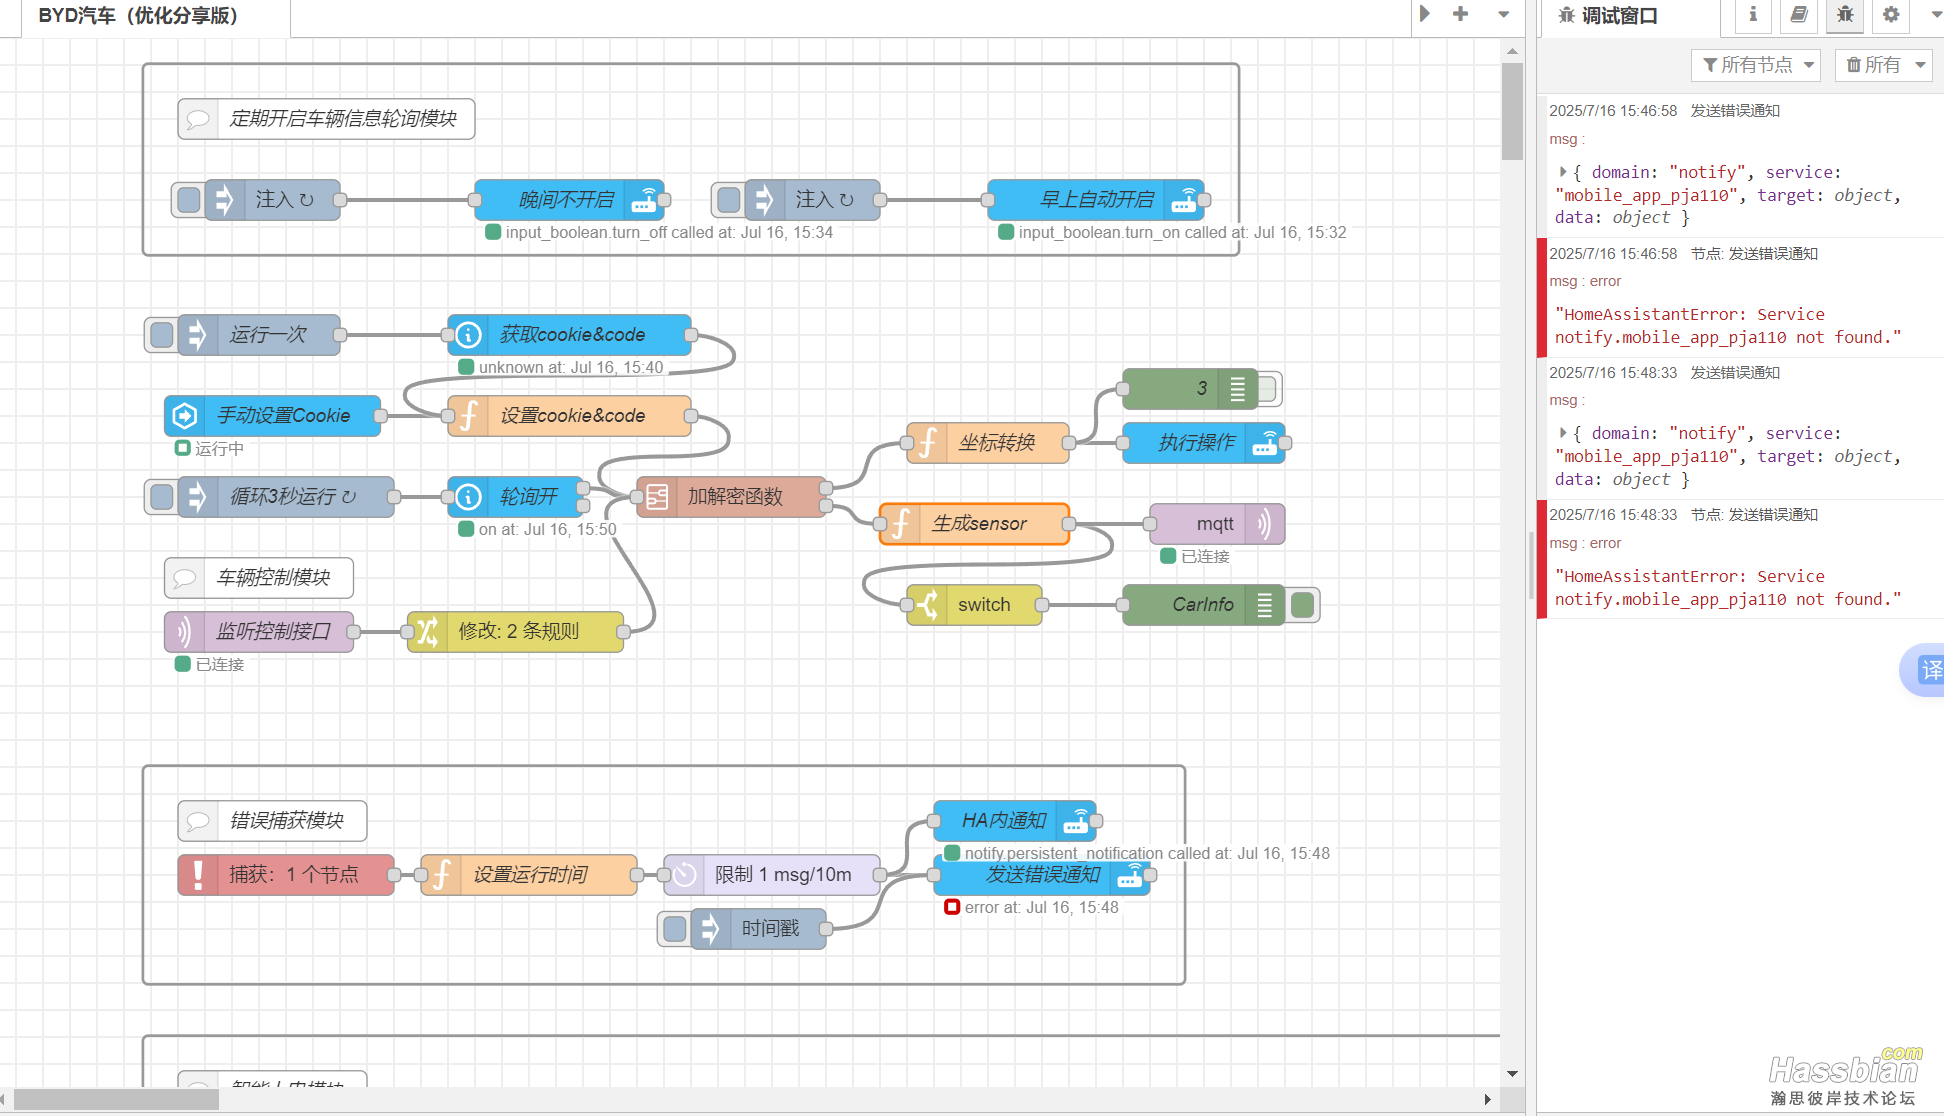
Task: Click the 早上自动开启 node's service icon
Action: (1185, 200)
